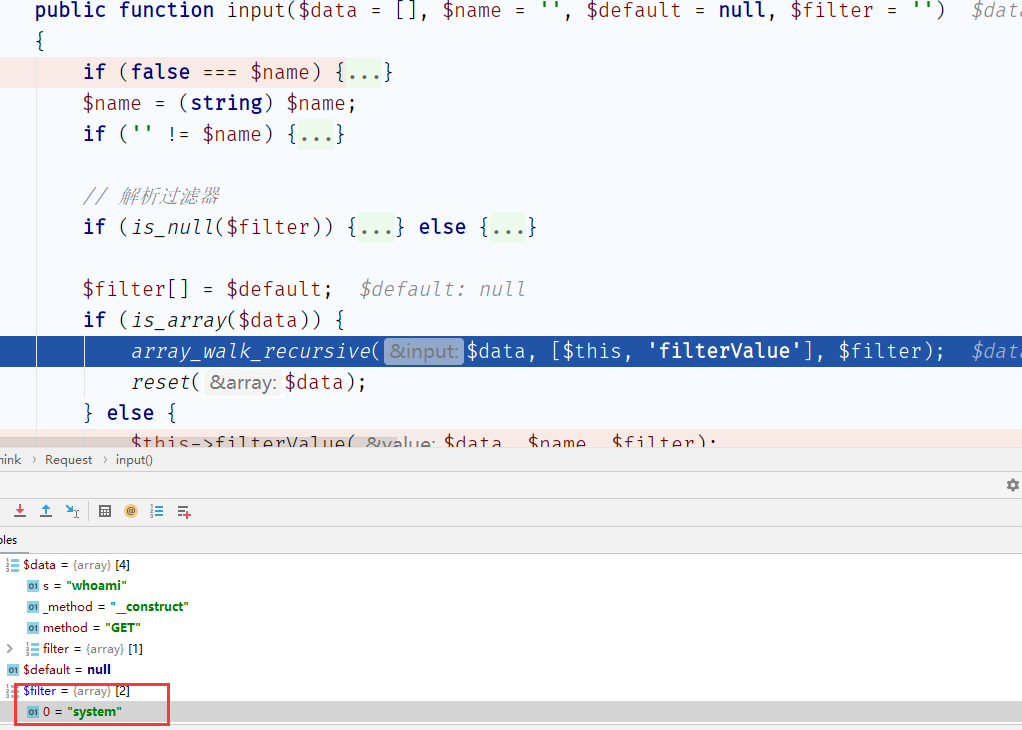Image resolution: width=1022 pixels, height=730 pixels.
Task: Click the add watch list-plus icon
Action: coord(184,512)
